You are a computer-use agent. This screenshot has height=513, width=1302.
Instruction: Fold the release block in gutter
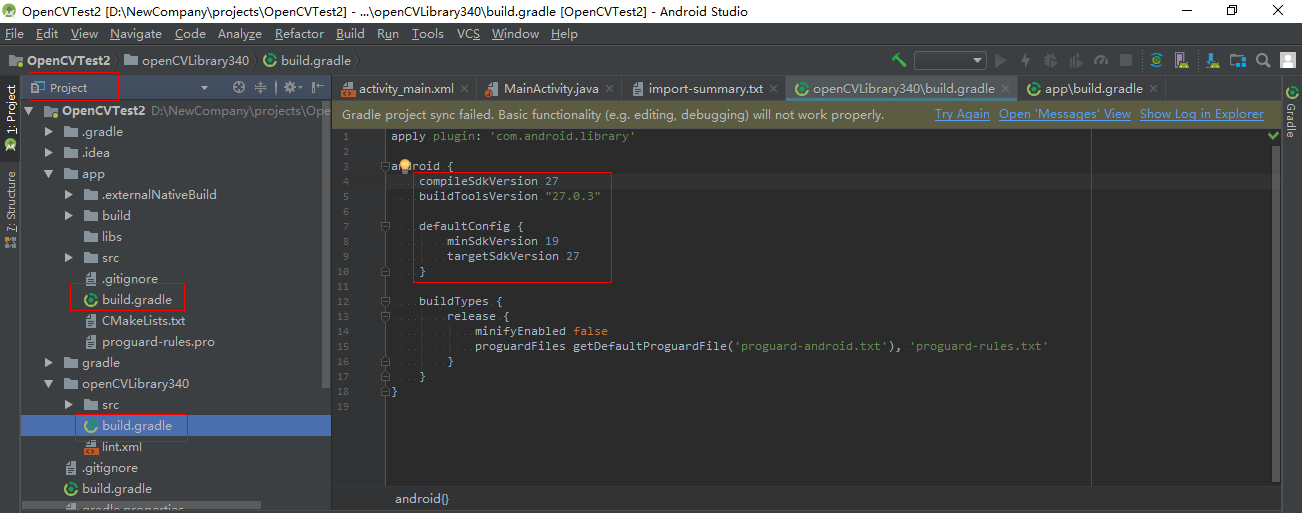[x=385, y=316]
